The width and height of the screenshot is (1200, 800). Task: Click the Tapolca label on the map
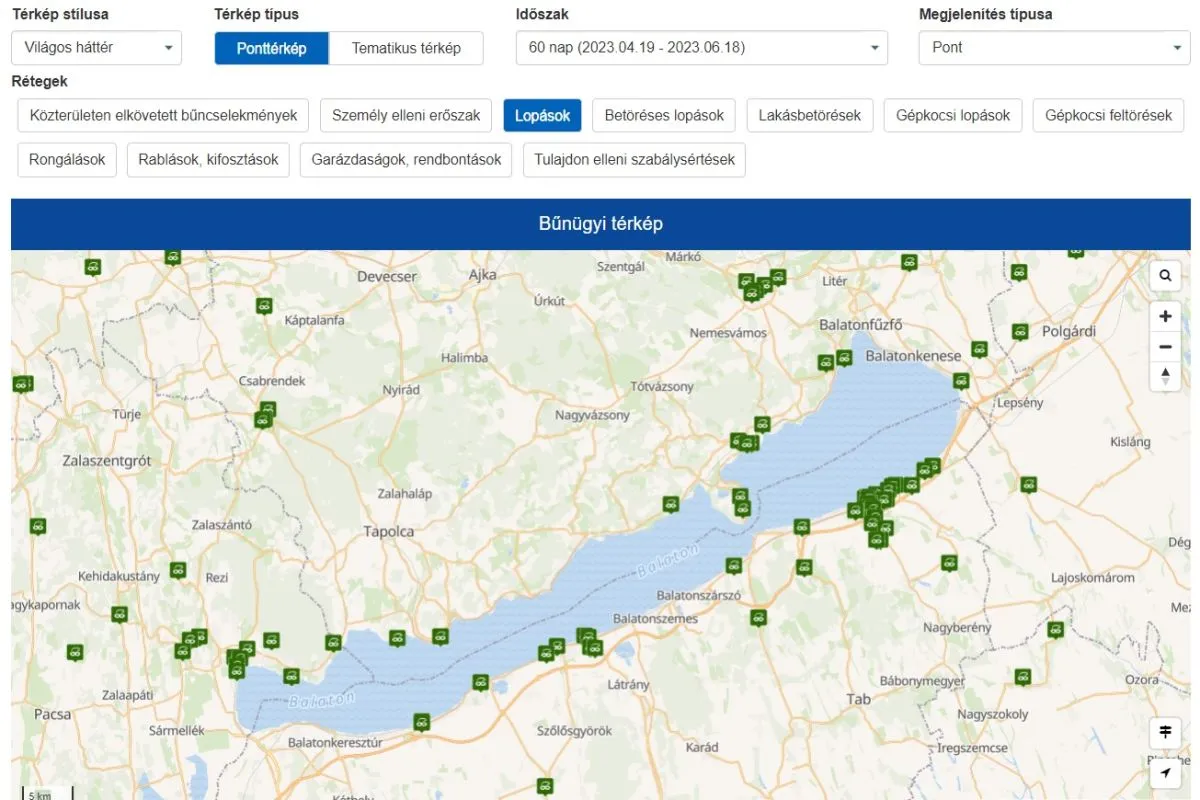(x=388, y=532)
